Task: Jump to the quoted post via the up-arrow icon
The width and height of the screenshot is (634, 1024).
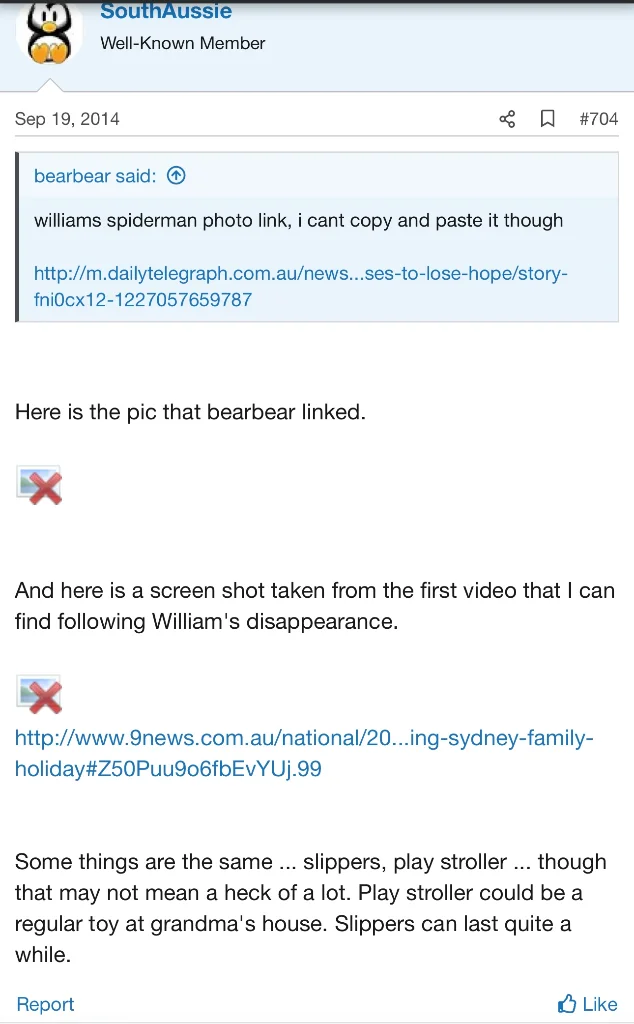Action: pyautogui.click(x=176, y=176)
